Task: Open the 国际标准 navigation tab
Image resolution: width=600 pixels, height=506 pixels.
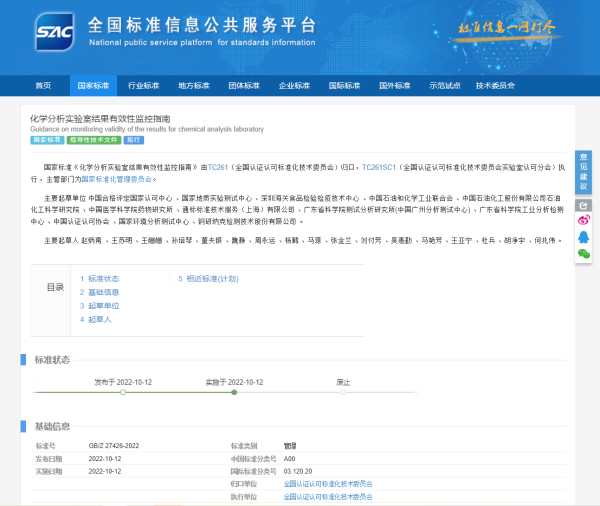Action: pyautogui.click(x=344, y=86)
